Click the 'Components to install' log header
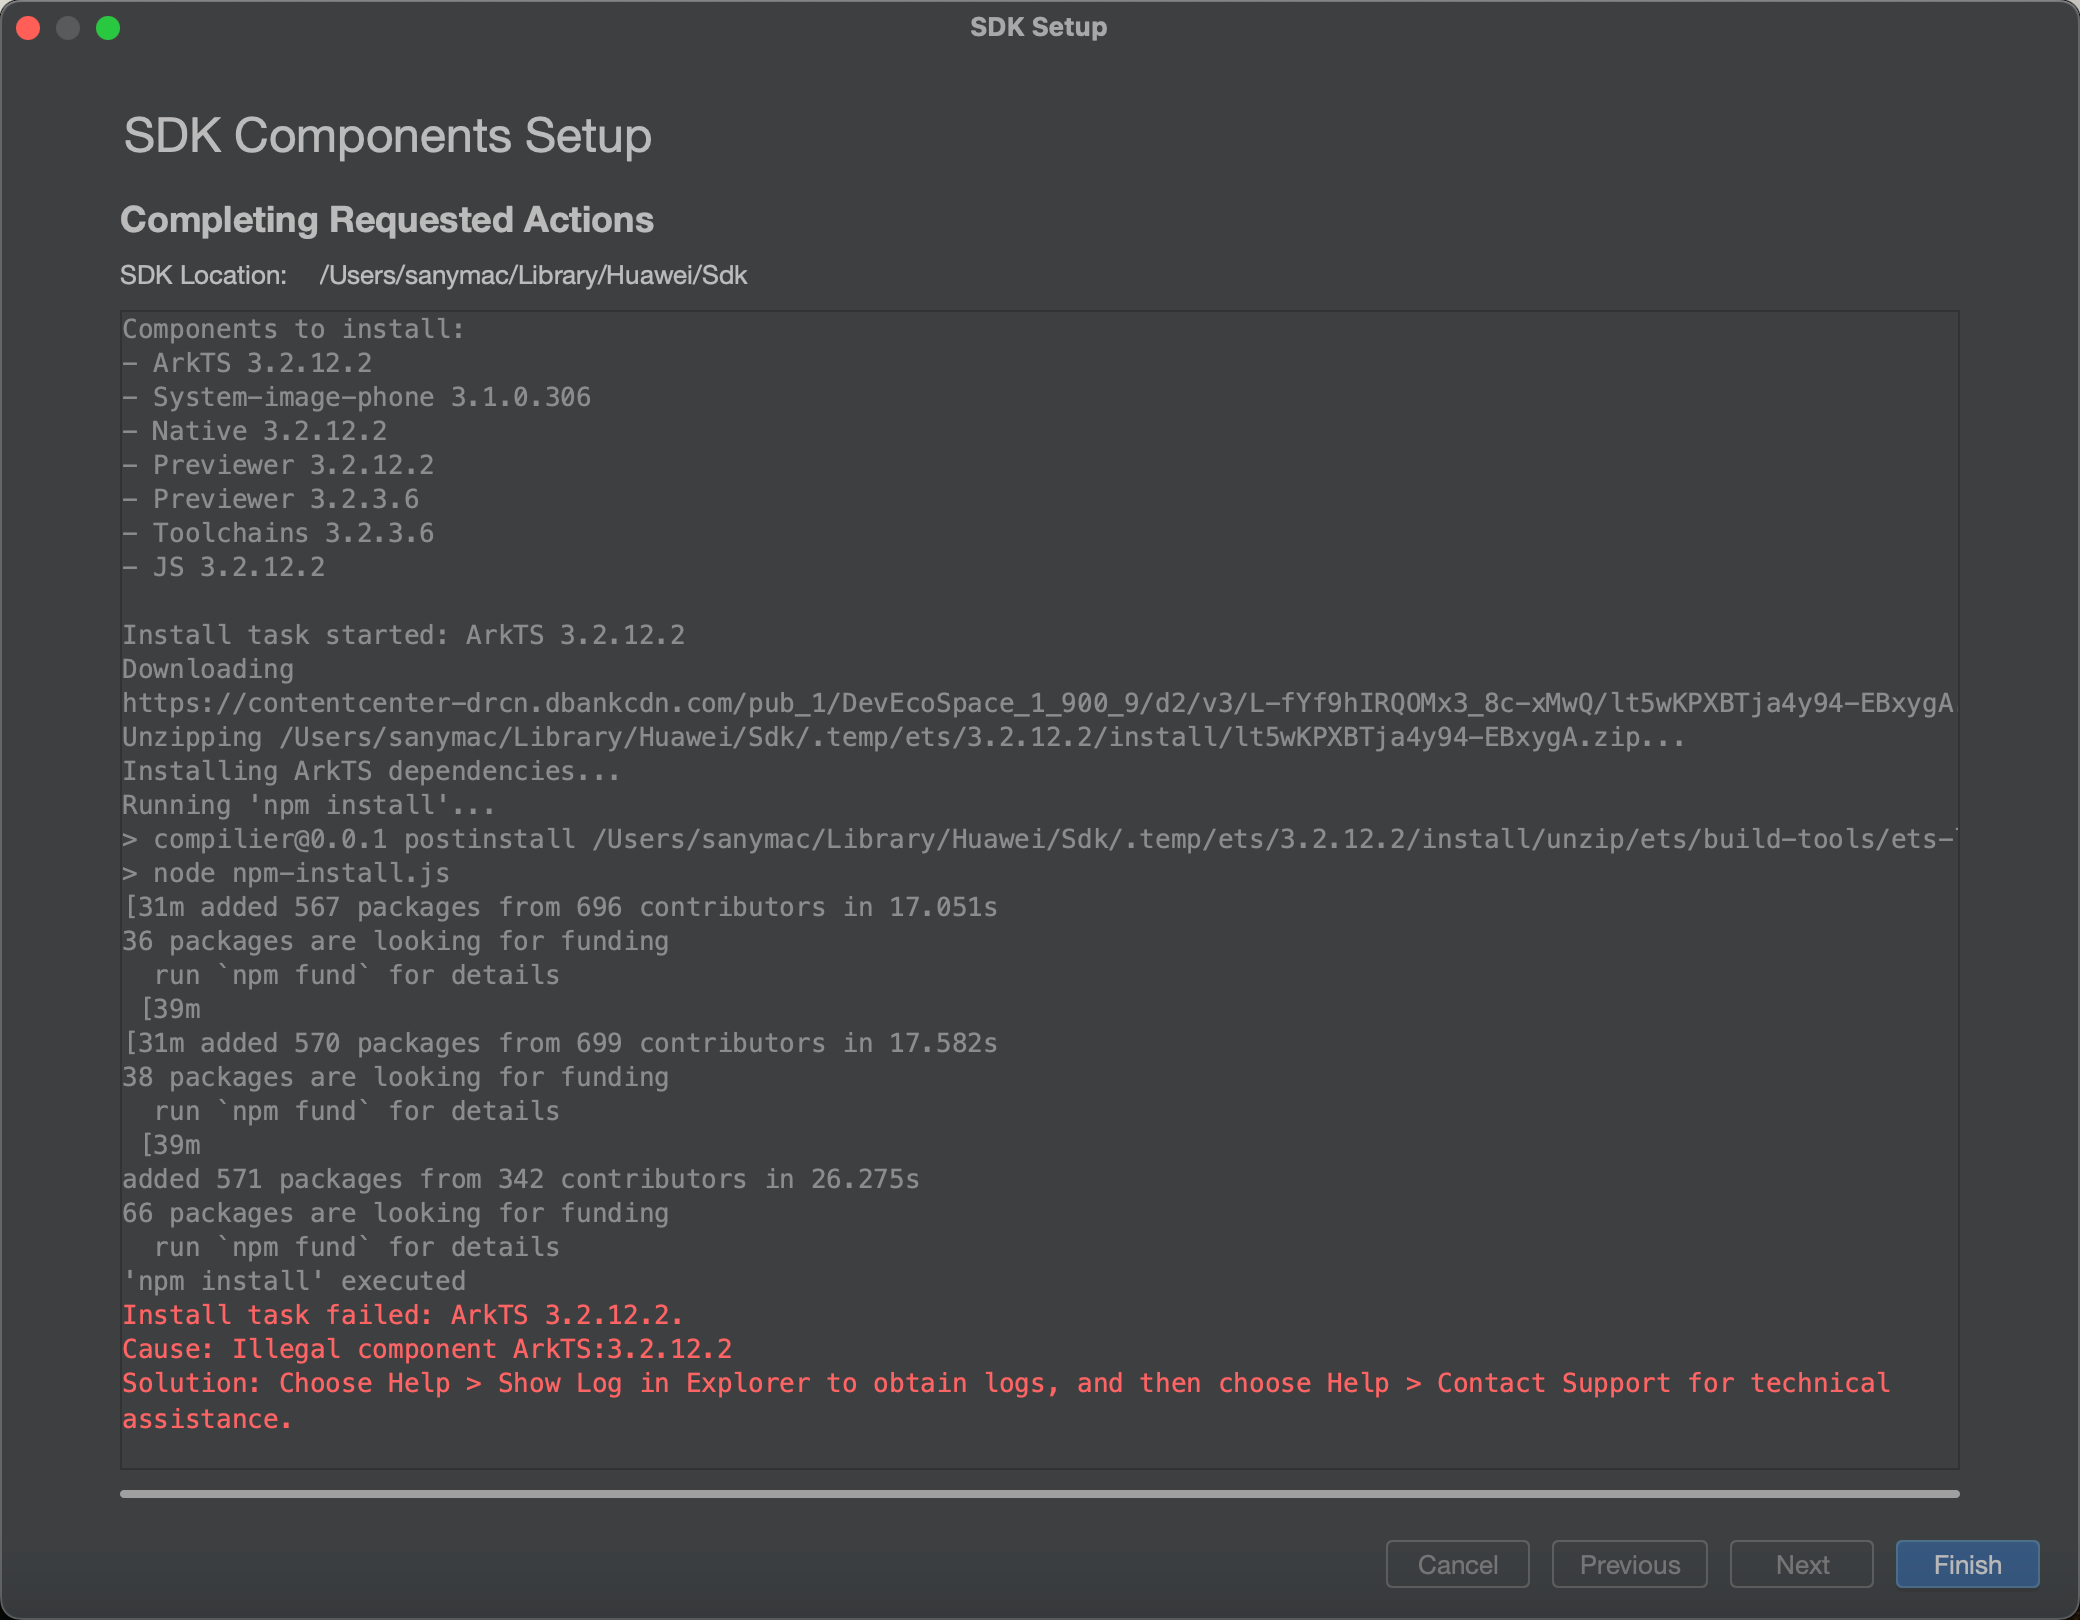The image size is (2080, 1620). pyautogui.click(x=292, y=328)
